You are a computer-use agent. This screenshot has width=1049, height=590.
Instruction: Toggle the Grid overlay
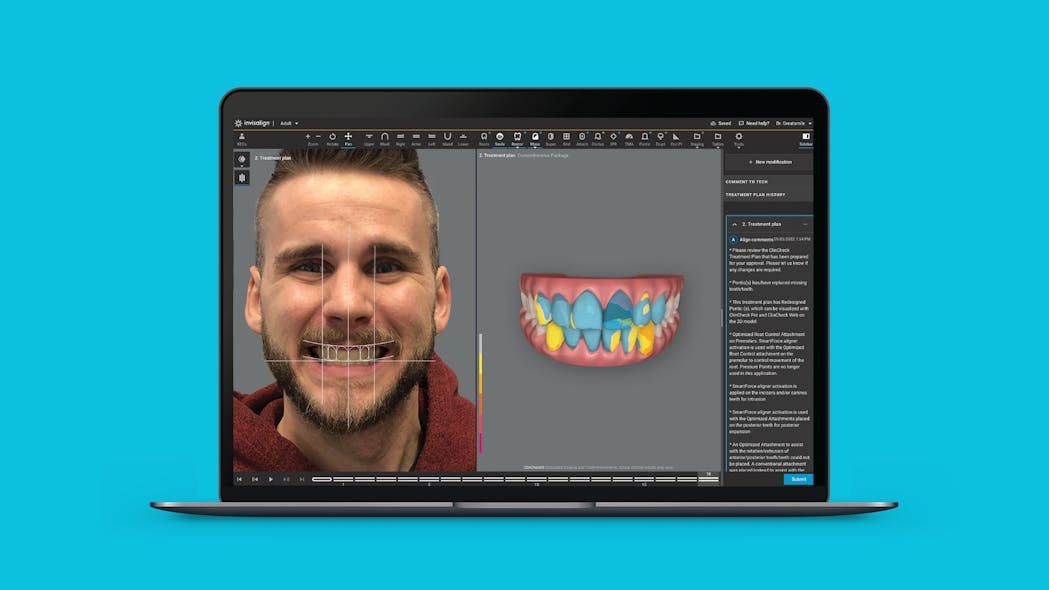click(x=565, y=137)
